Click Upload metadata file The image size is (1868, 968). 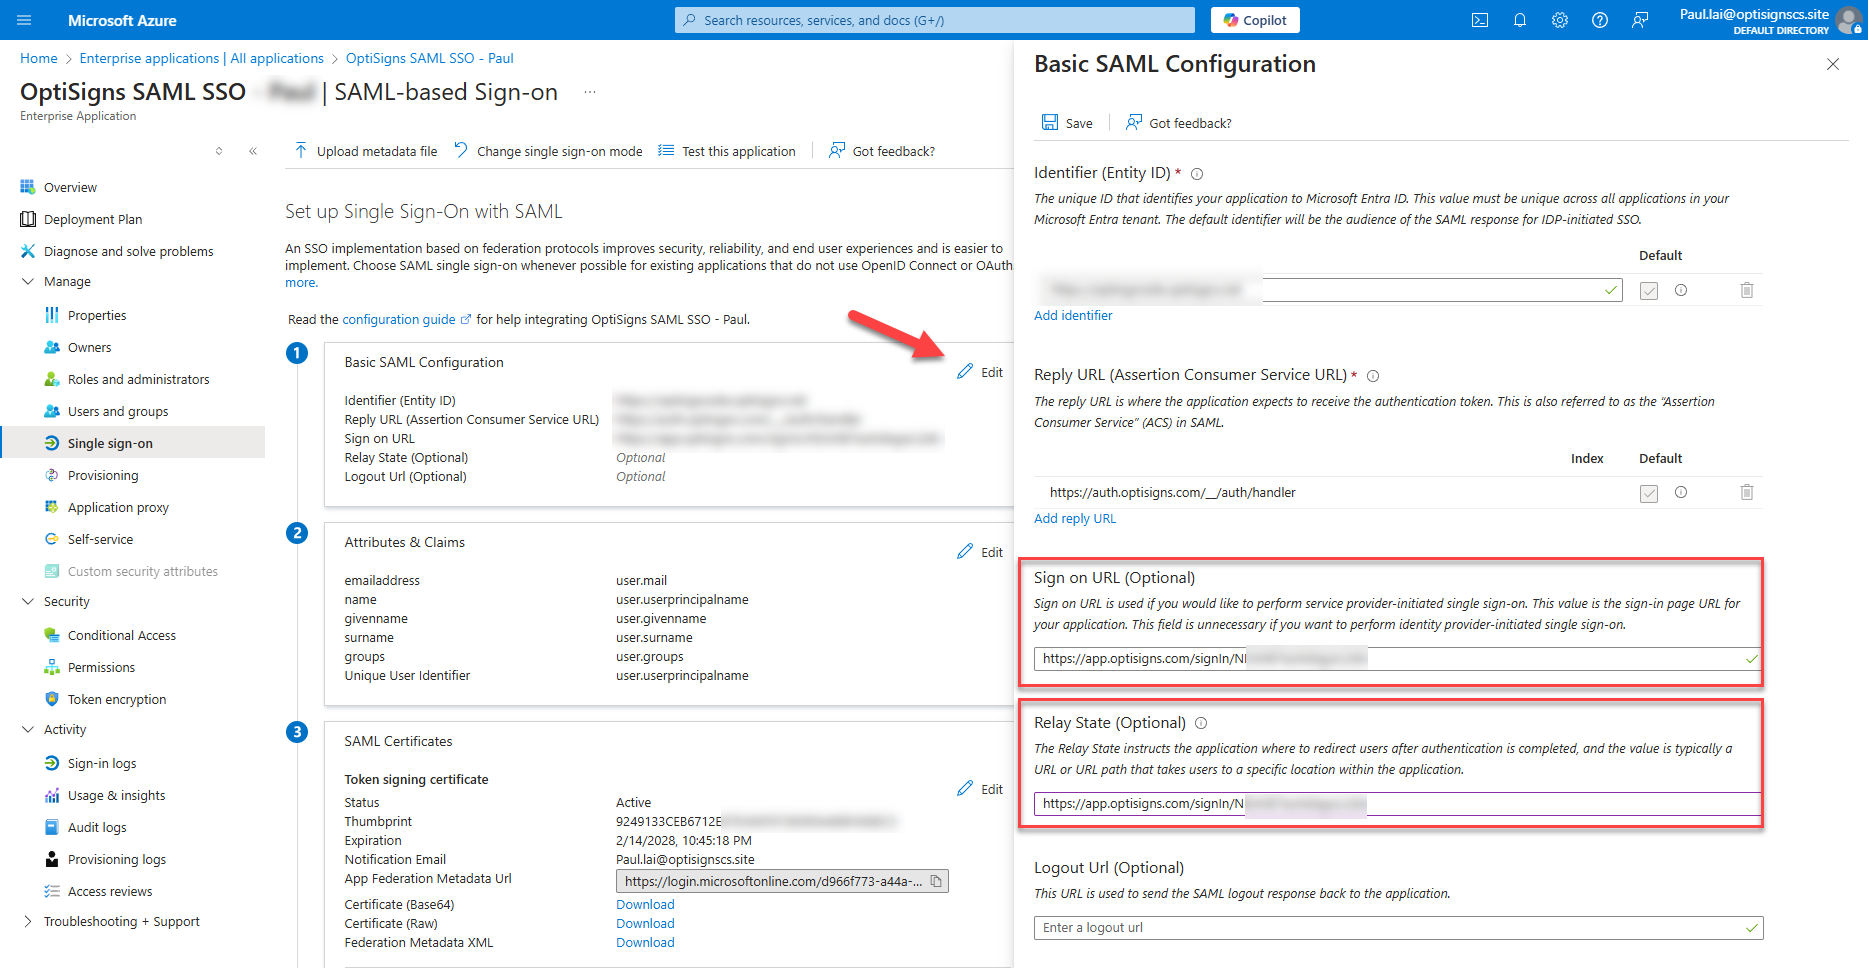pos(366,151)
